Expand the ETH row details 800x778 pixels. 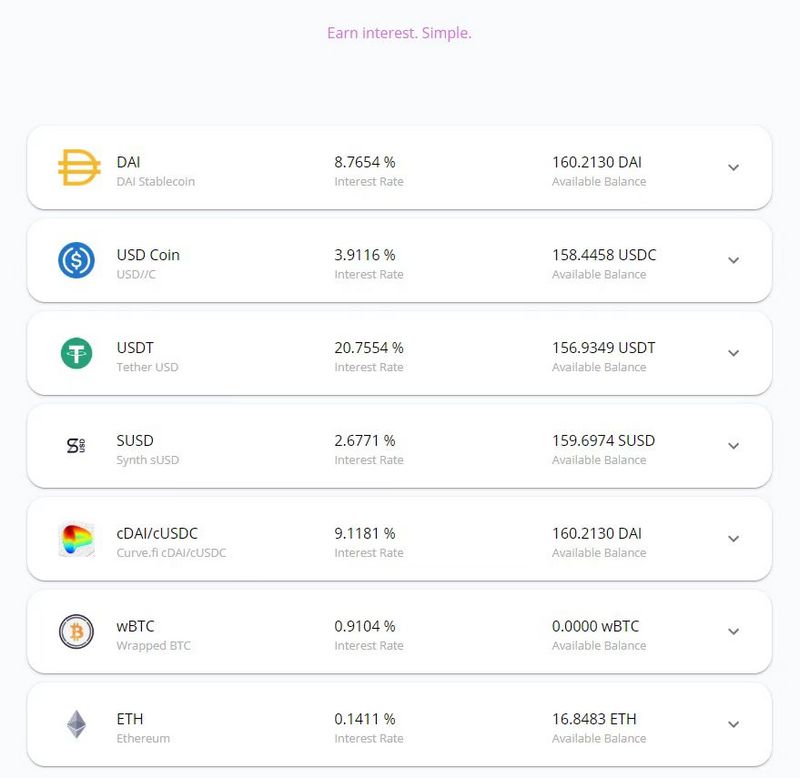733,725
